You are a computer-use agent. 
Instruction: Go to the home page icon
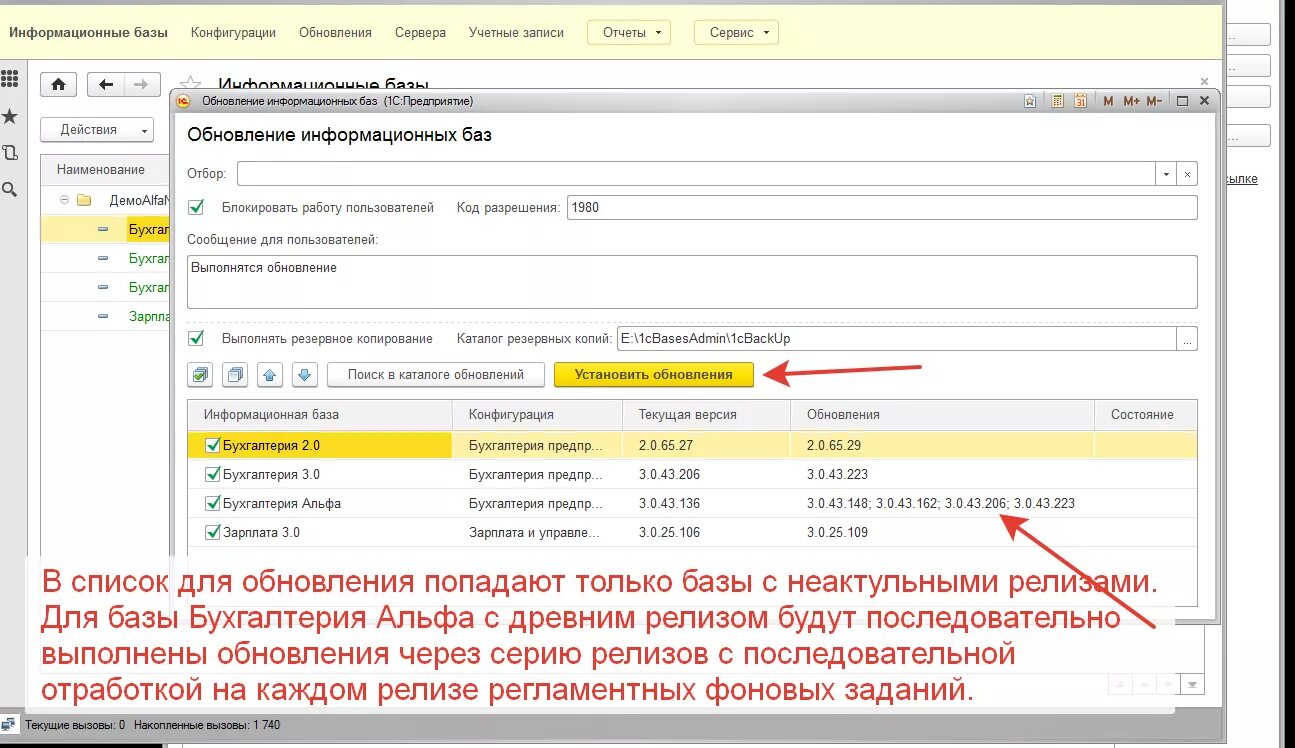(x=59, y=85)
